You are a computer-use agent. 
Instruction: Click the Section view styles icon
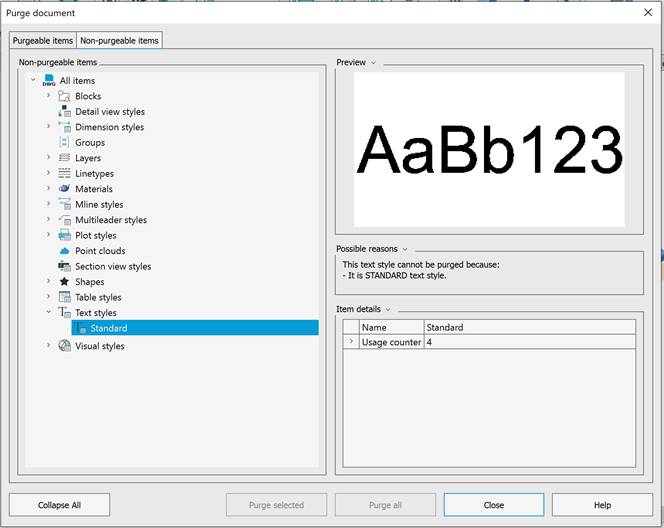64,266
